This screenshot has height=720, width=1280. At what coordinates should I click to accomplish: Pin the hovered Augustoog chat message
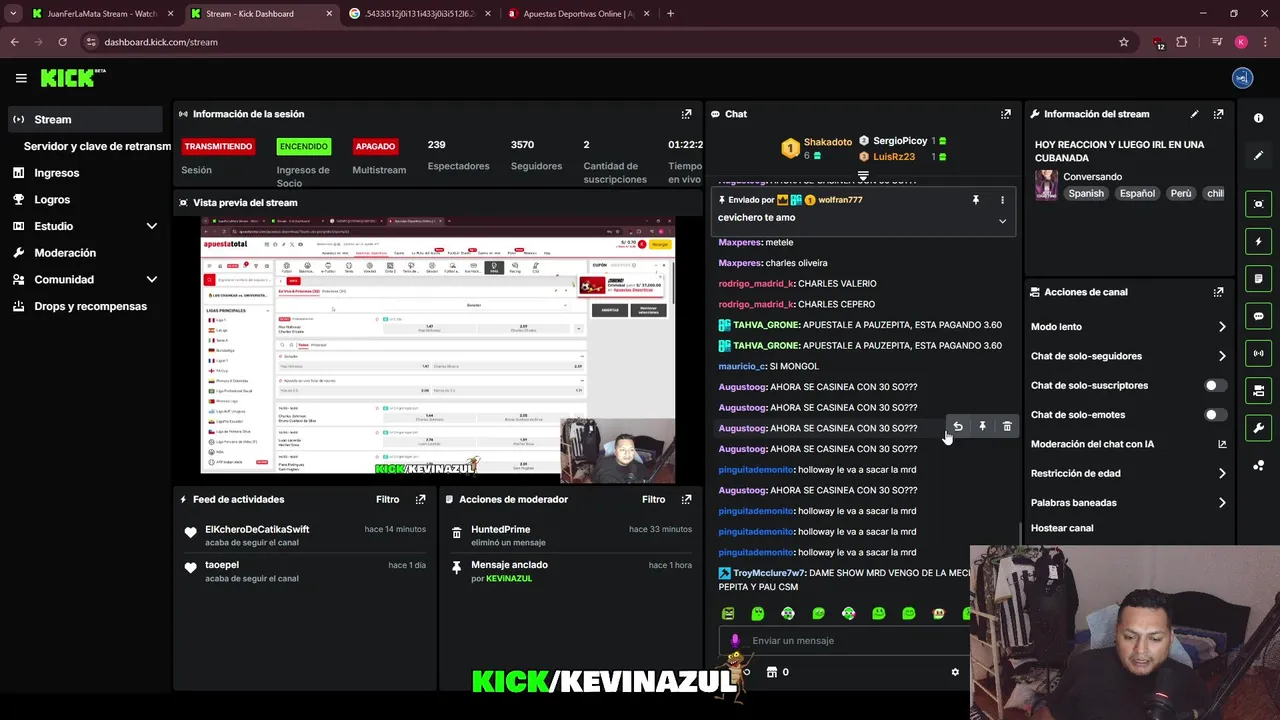982,427
